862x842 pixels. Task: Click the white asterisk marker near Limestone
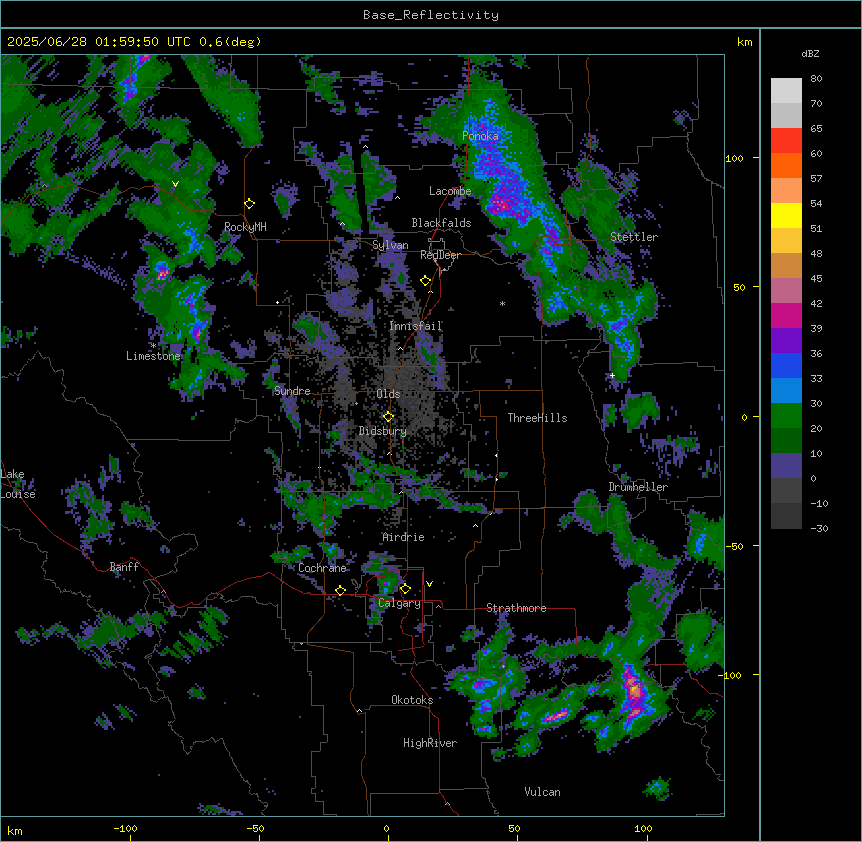[x=153, y=346]
